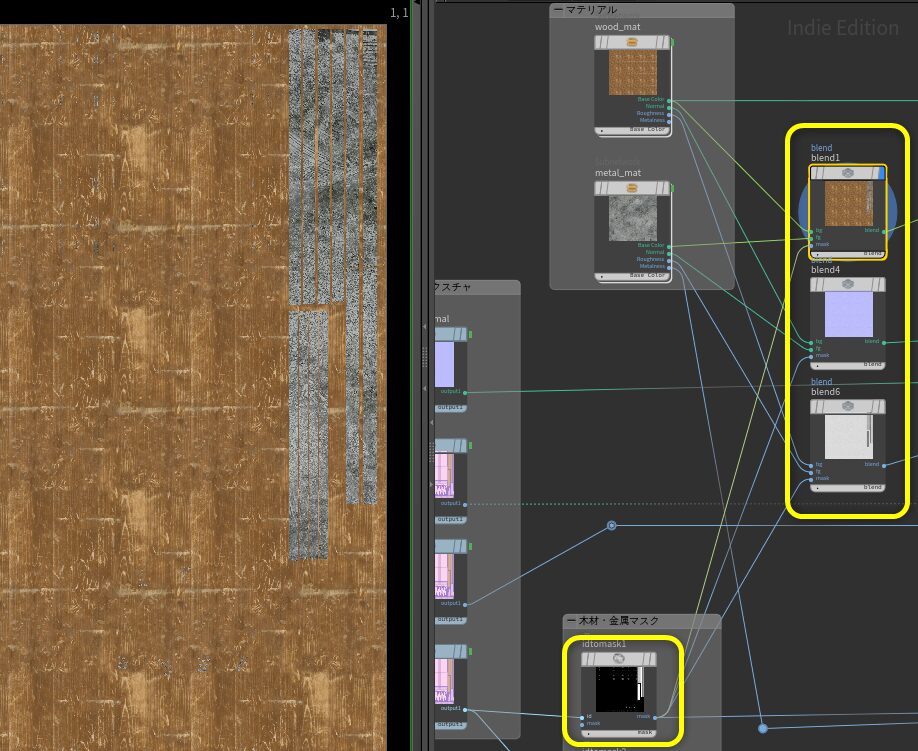Collapse the 木材・金属マスク network box
Image resolution: width=918 pixels, height=751 pixels.
(571, 621)
